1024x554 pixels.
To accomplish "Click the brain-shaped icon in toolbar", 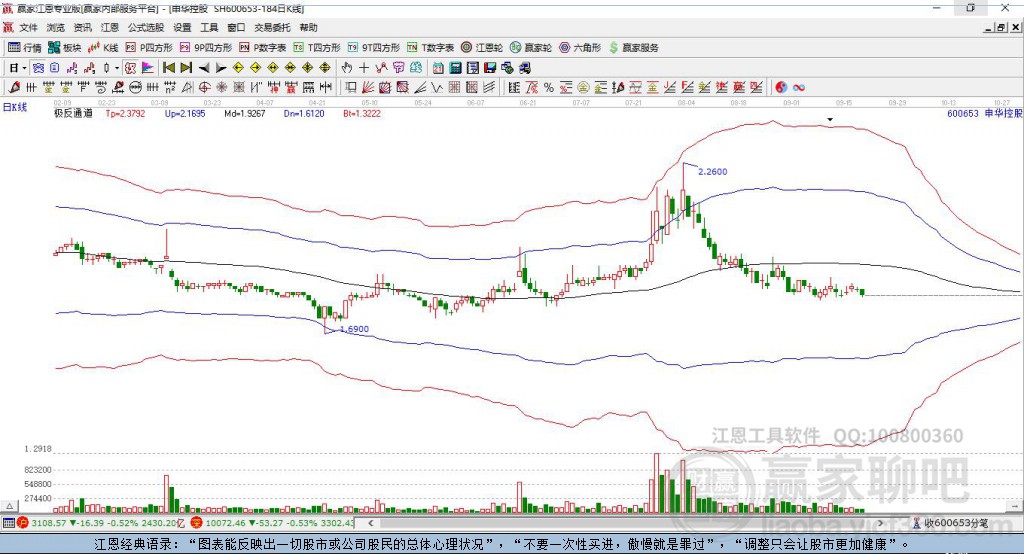I will coord(415,68).
